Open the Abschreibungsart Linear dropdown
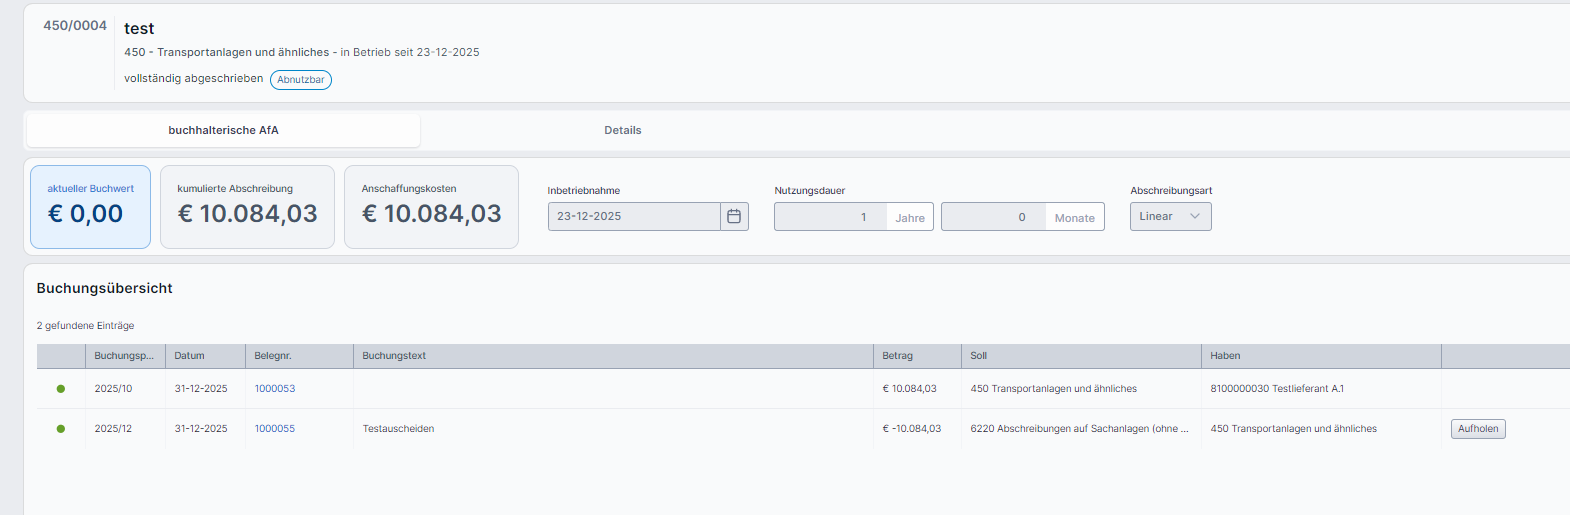Viewport: 1570px width, 515px height. click(x=1170, y=216)
